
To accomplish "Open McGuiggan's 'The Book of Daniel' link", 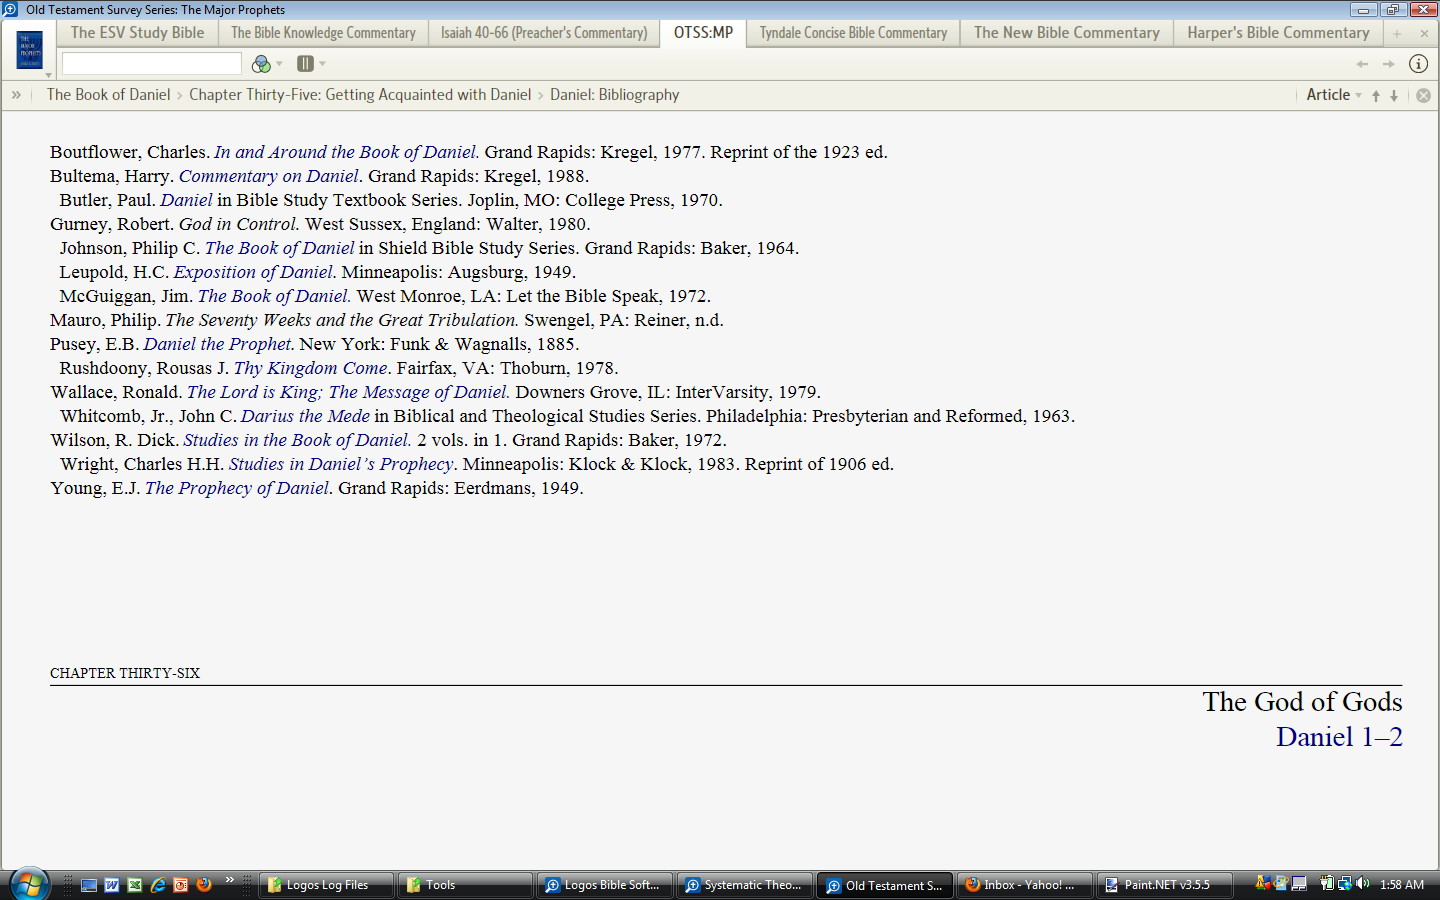I will click(x=274, y=296).
